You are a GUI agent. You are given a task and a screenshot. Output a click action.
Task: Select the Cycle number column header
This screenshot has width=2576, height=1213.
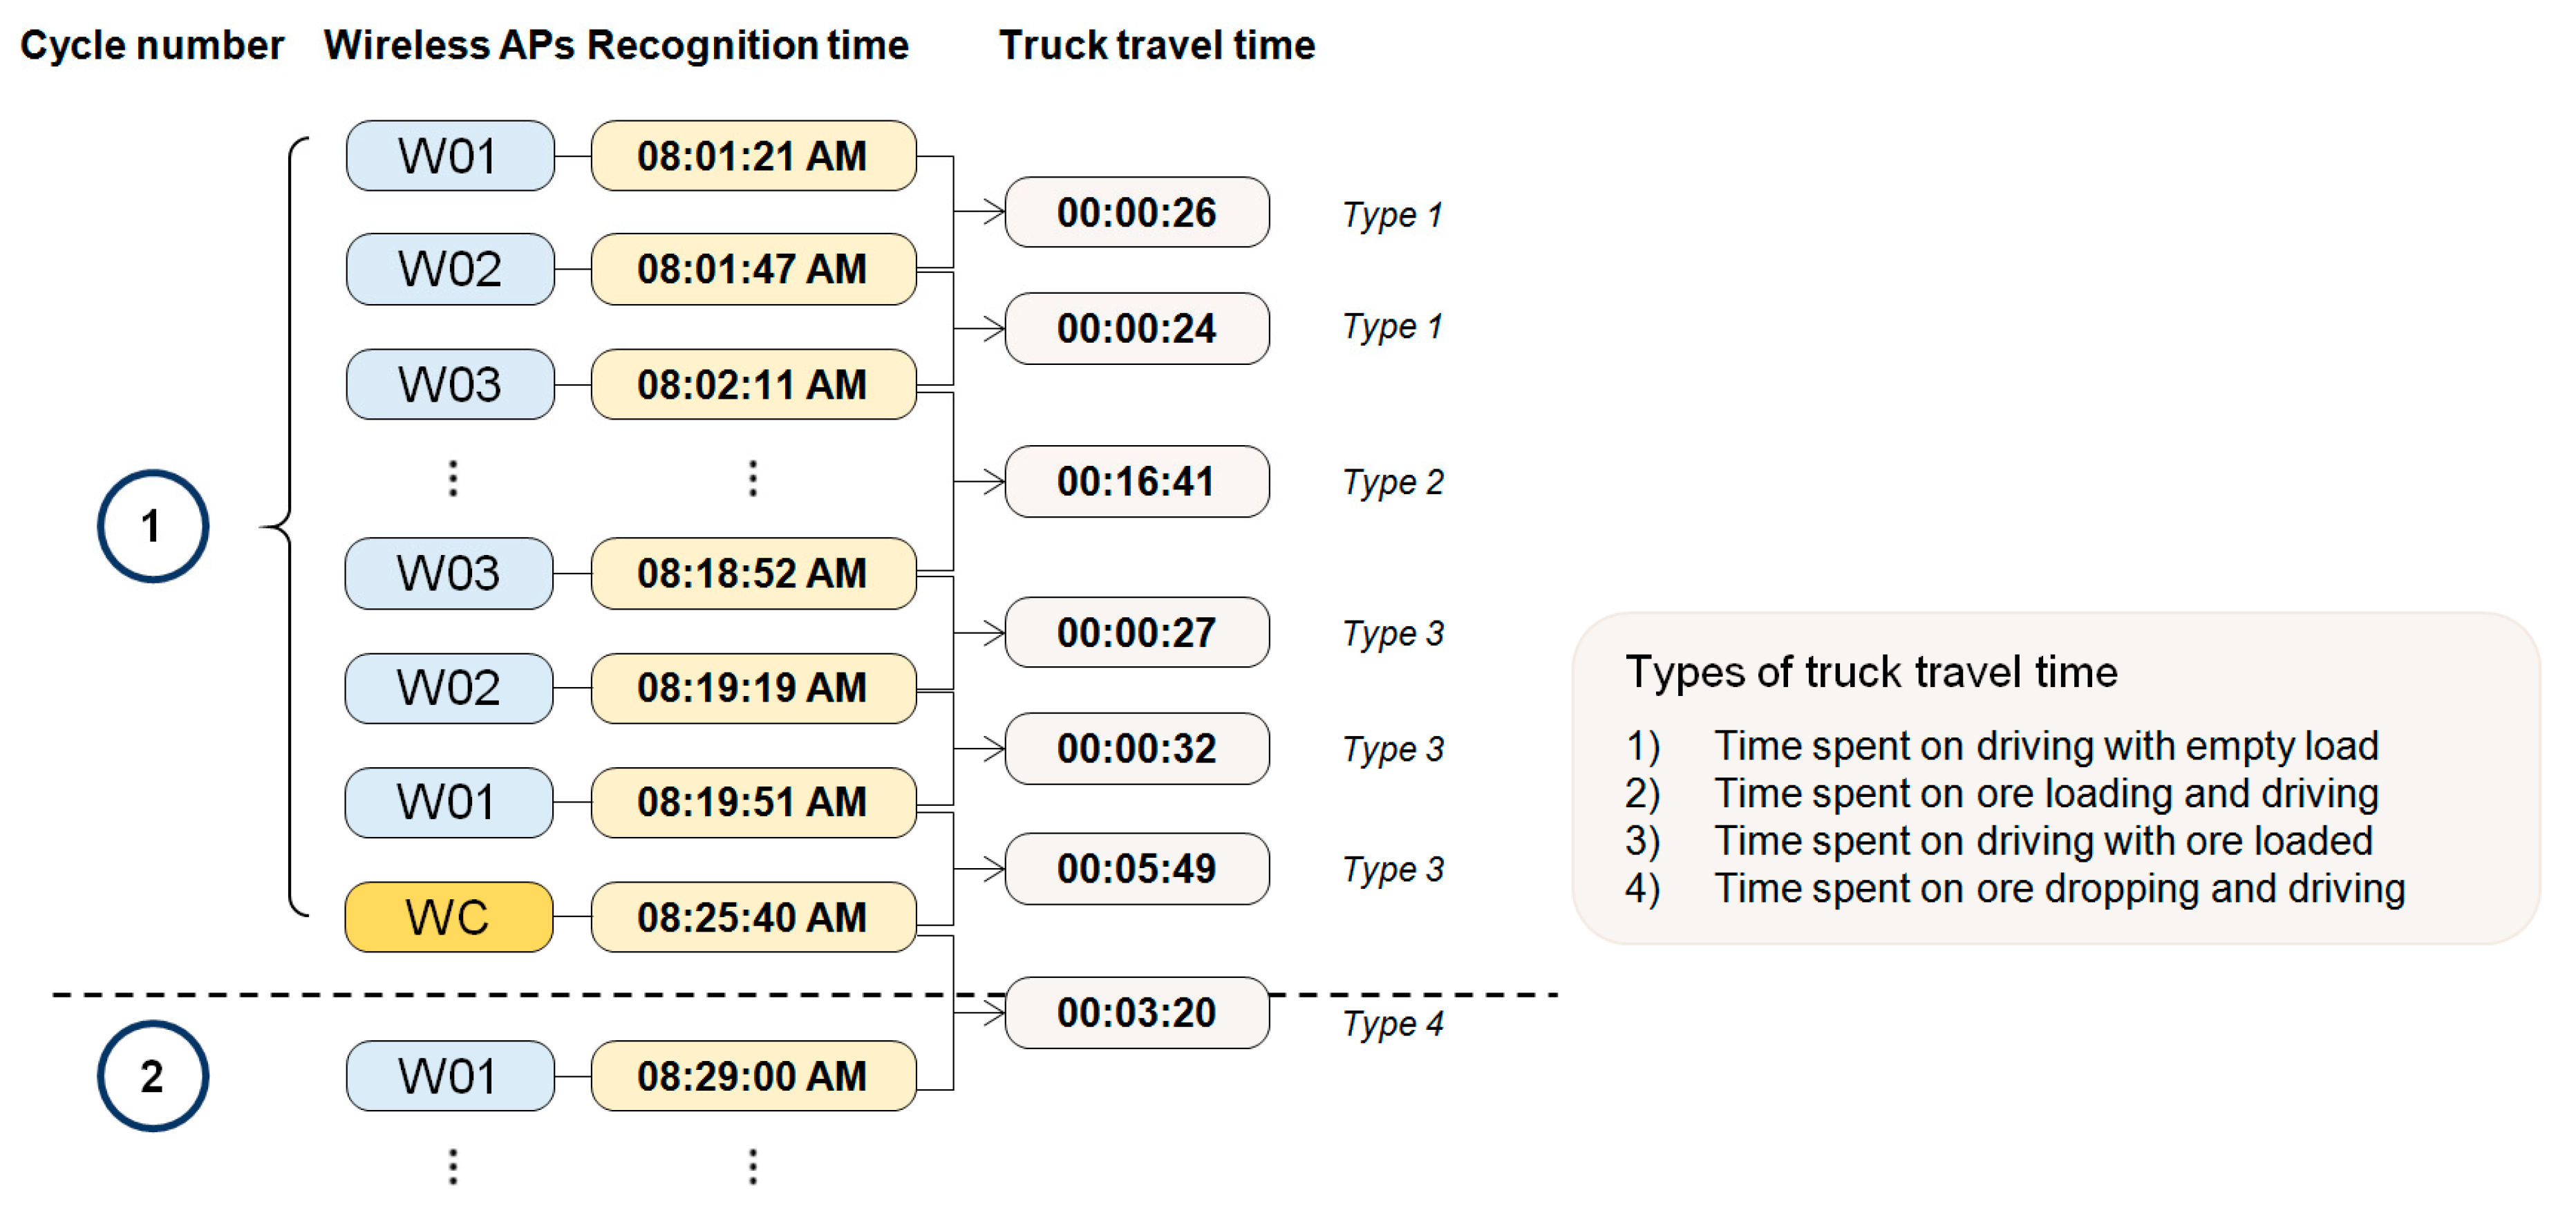click(x=152, y=45)
